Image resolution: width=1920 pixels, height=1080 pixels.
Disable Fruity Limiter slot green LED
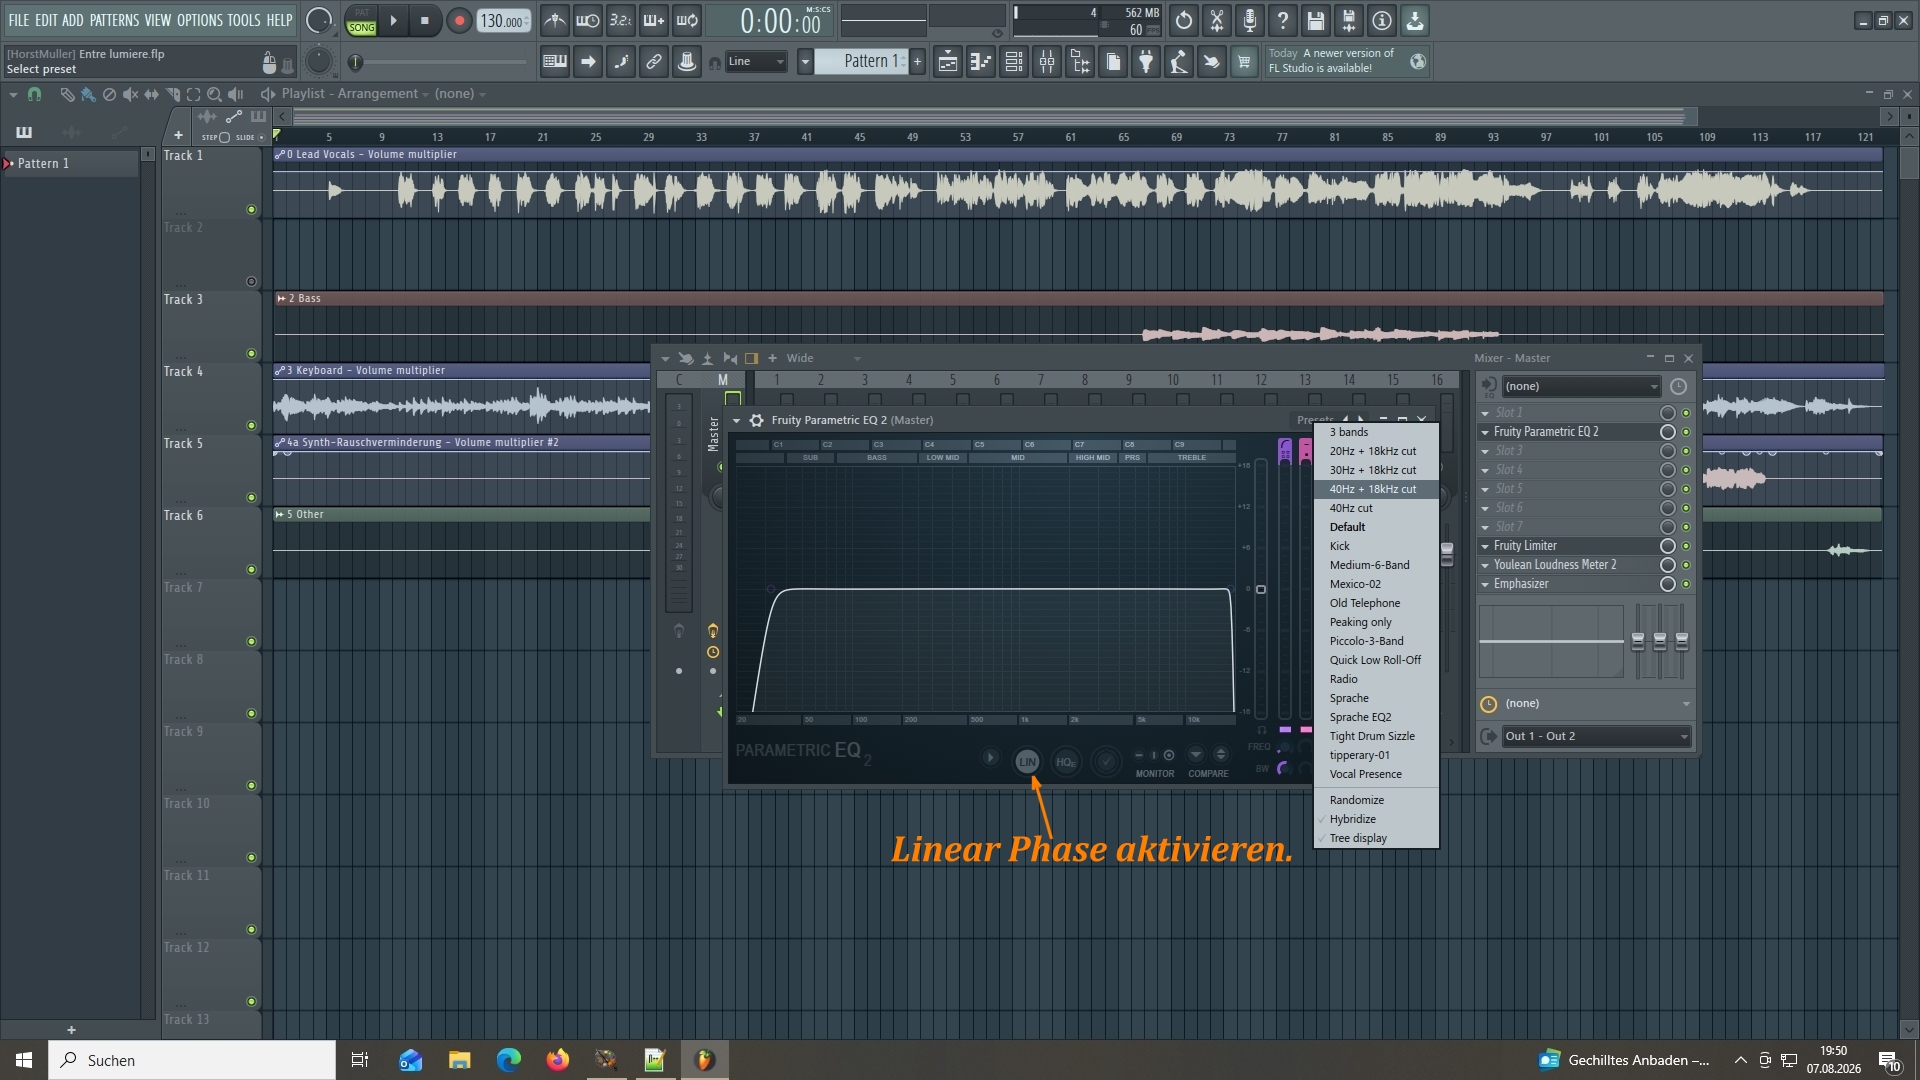coord(1686,546)
